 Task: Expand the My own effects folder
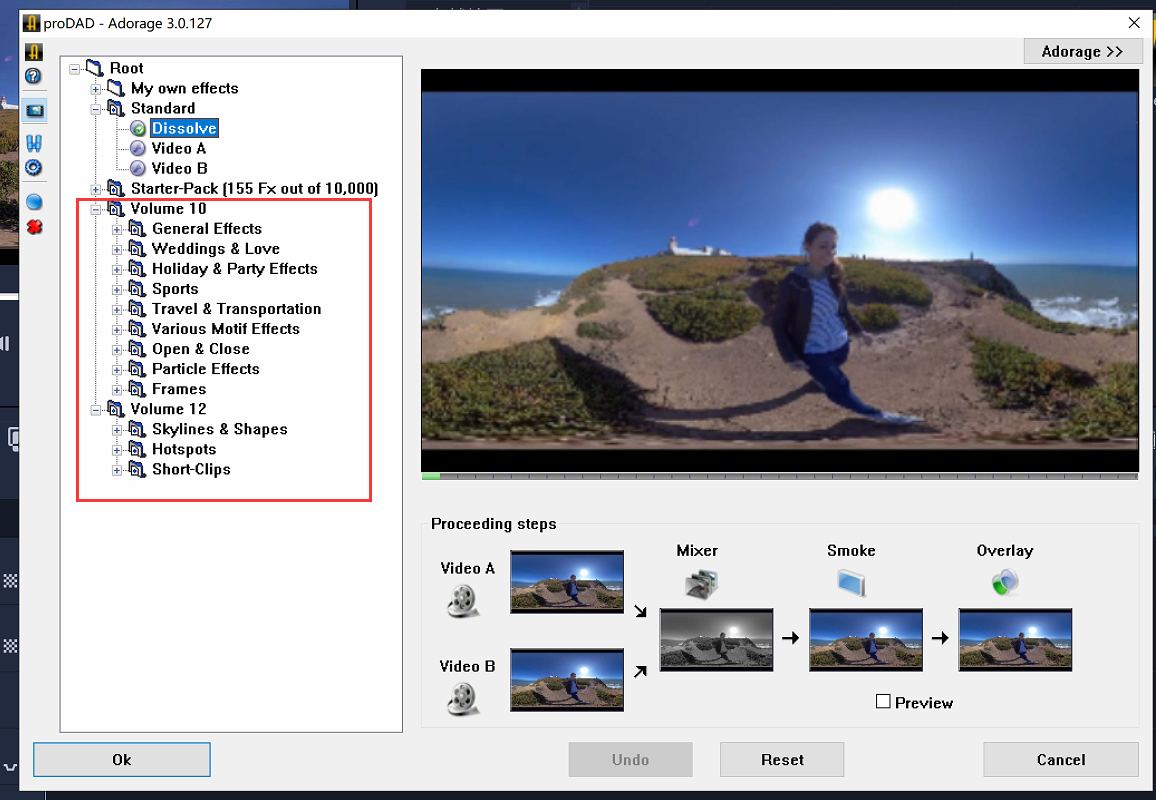(96, 89)
